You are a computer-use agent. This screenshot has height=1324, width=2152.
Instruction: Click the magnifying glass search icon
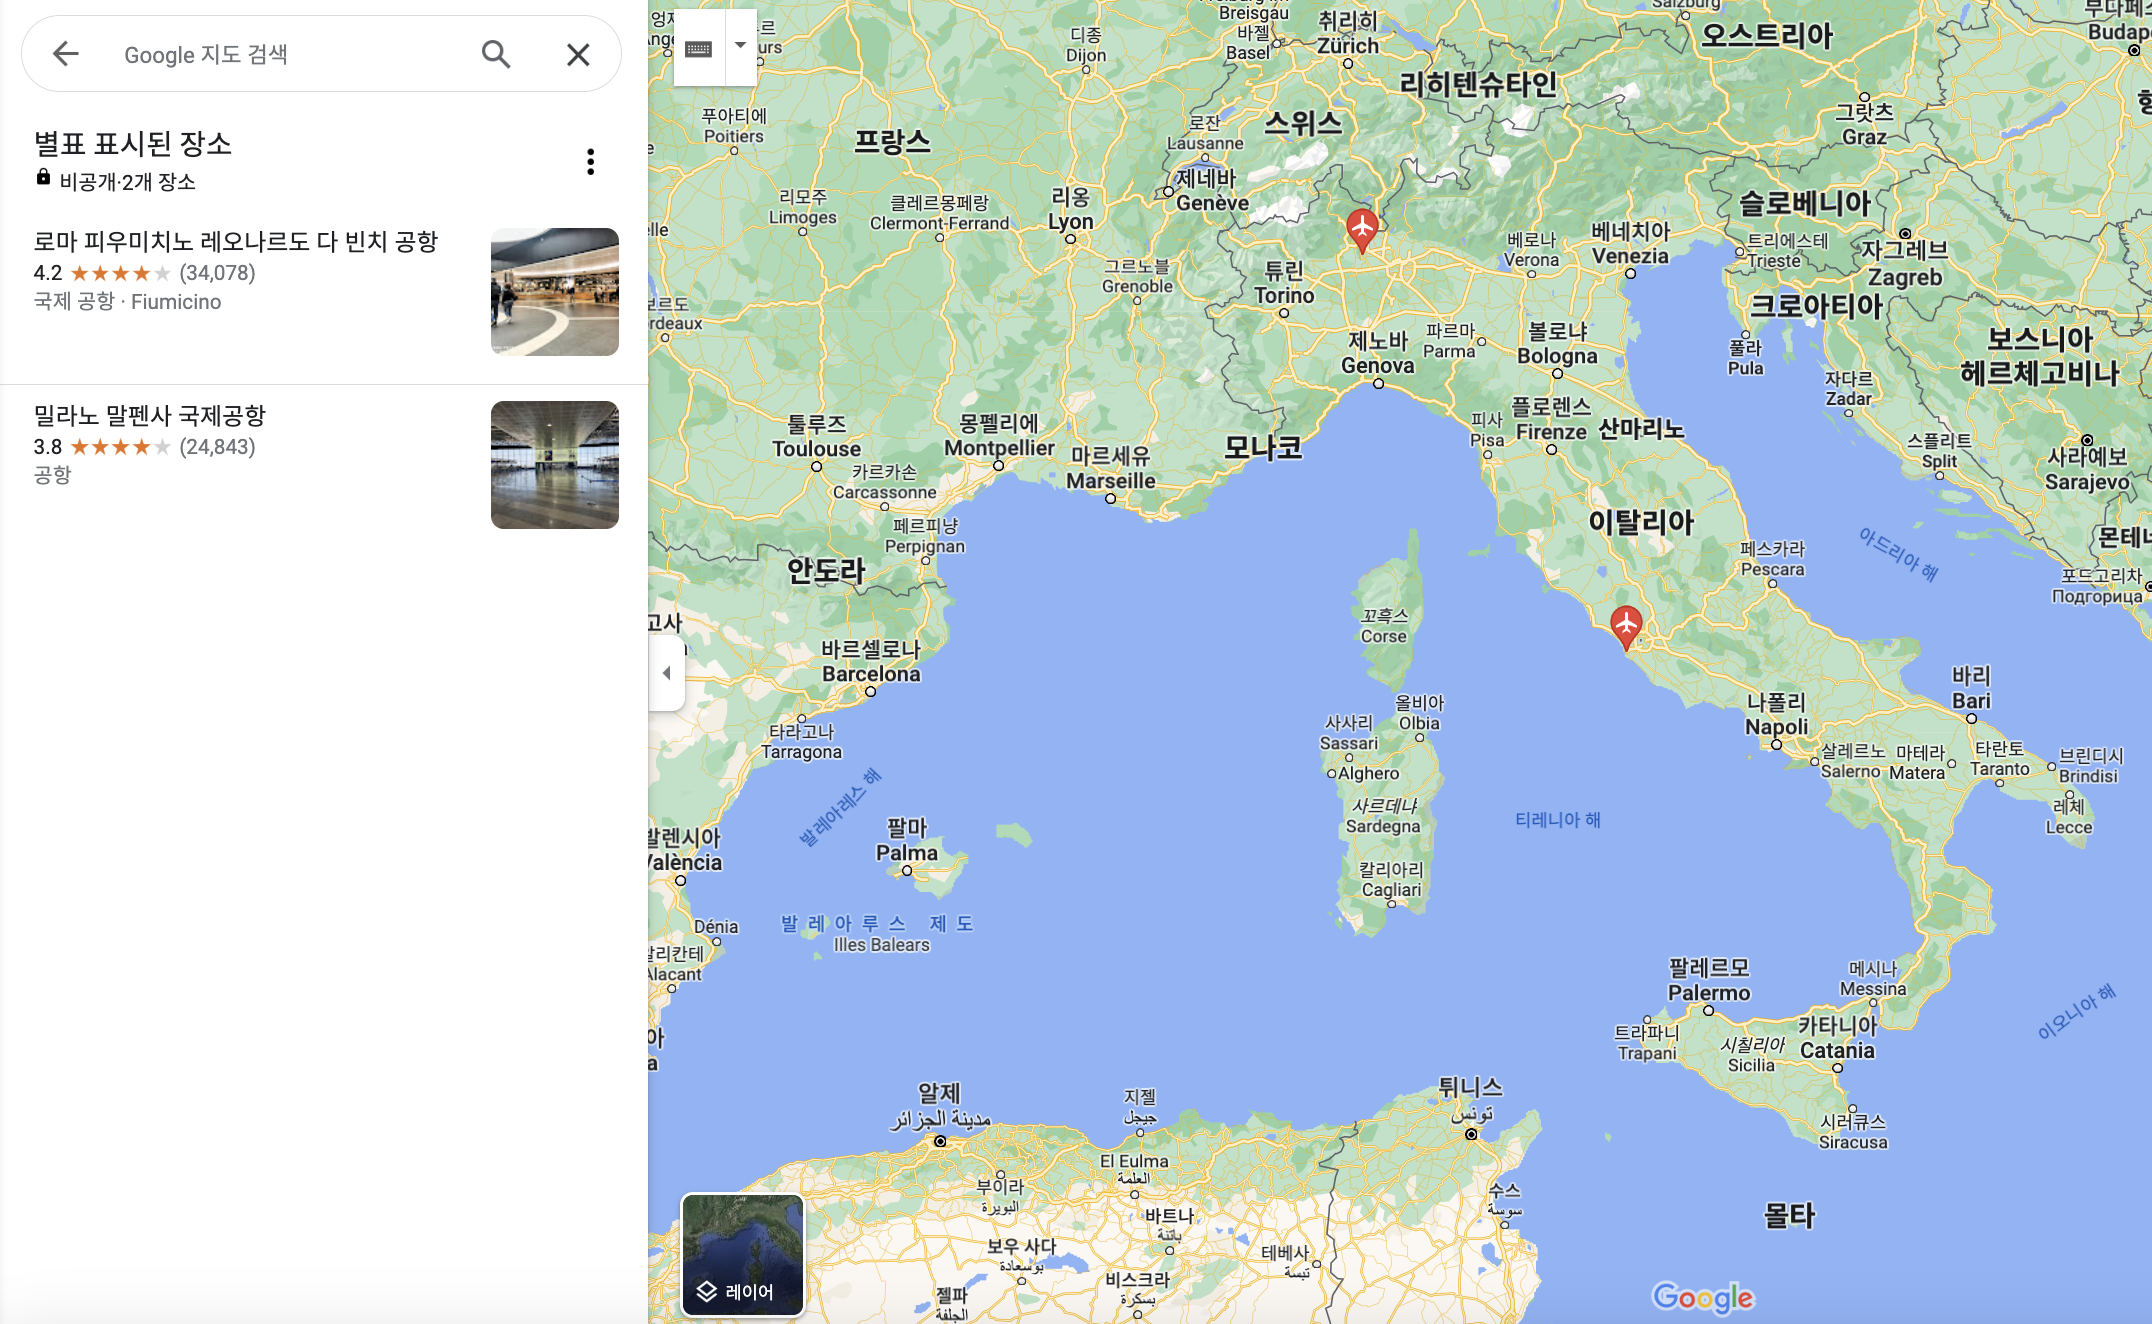tap(496, 54)
